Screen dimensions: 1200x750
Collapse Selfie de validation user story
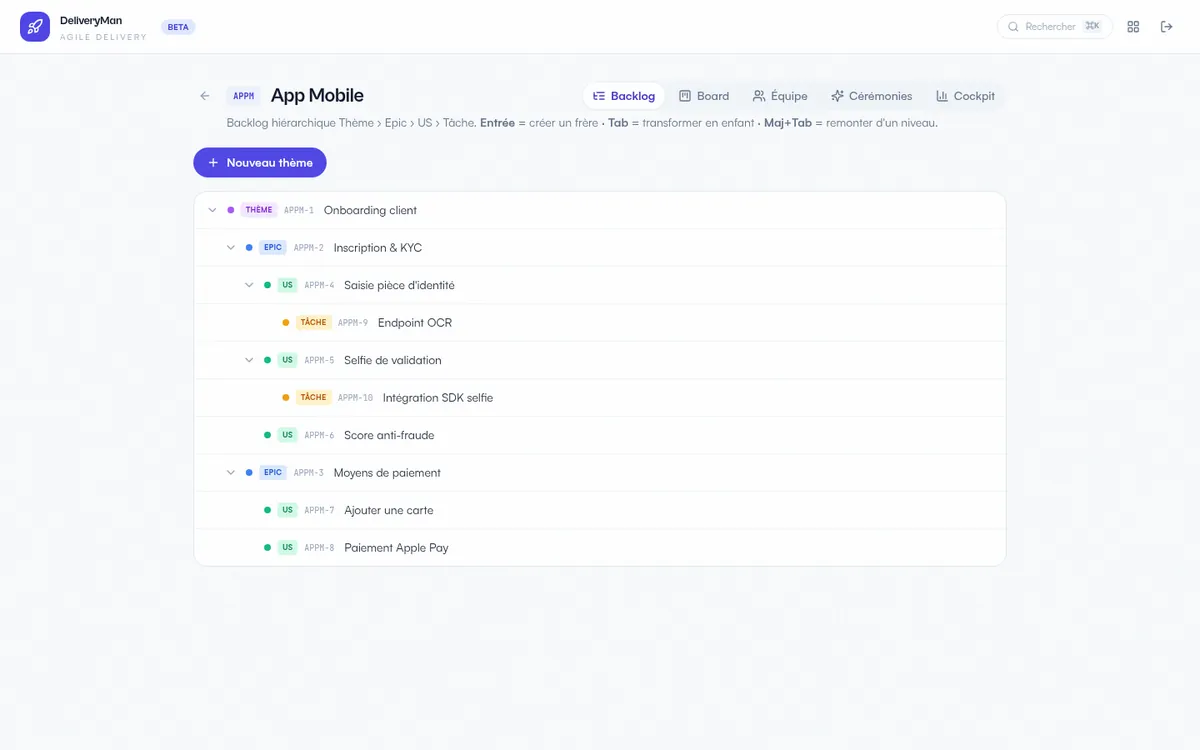pos(249,360)
